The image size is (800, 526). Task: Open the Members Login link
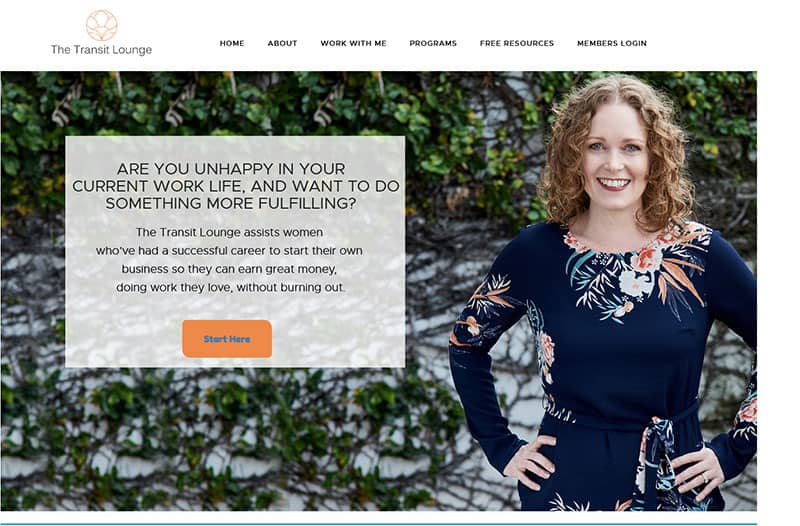612,43
